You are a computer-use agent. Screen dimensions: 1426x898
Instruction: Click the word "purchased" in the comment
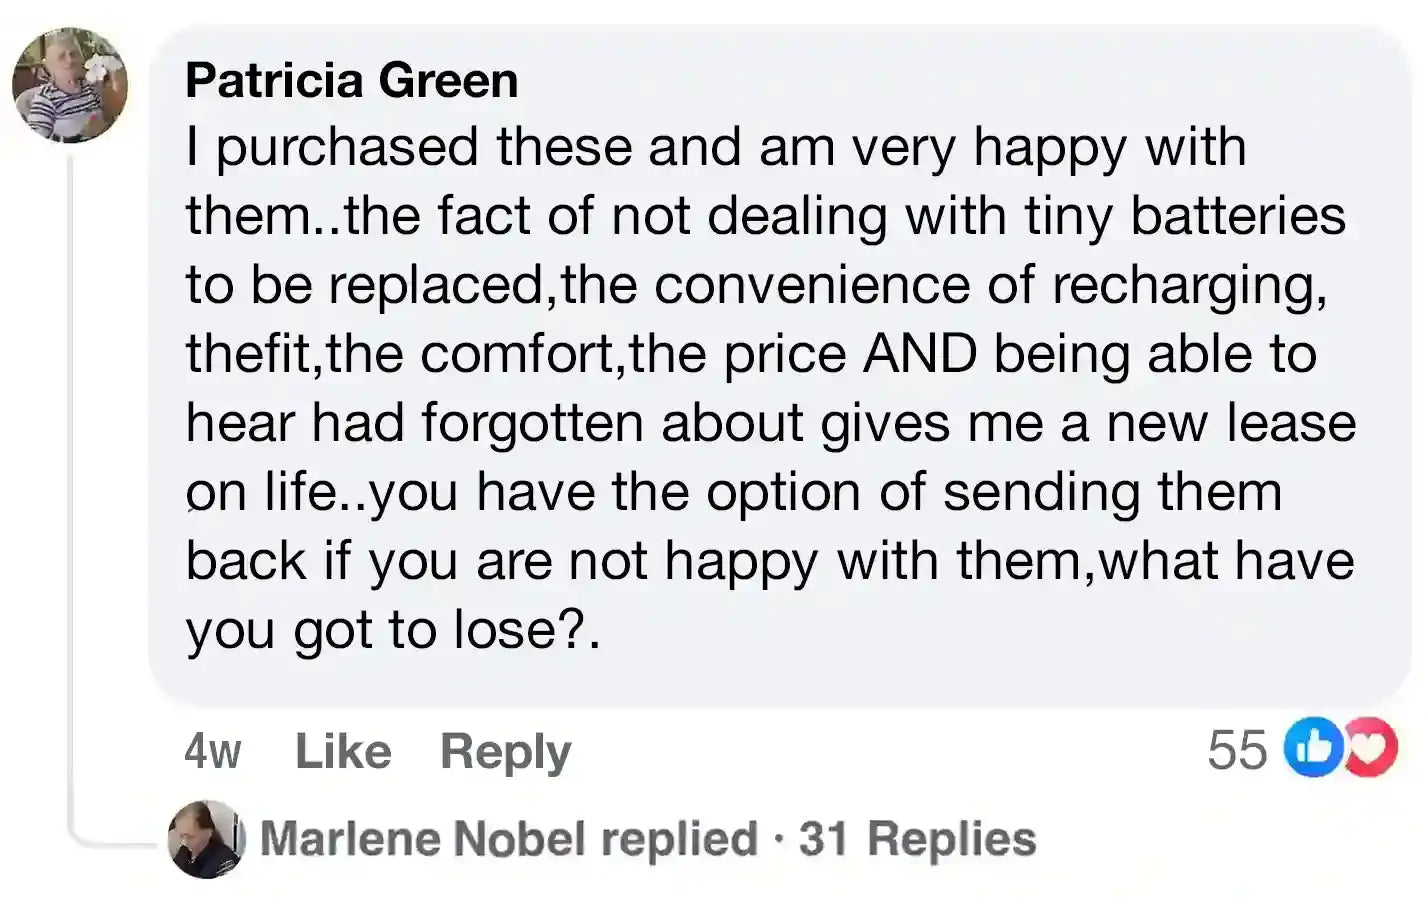(x=347, y=148)
